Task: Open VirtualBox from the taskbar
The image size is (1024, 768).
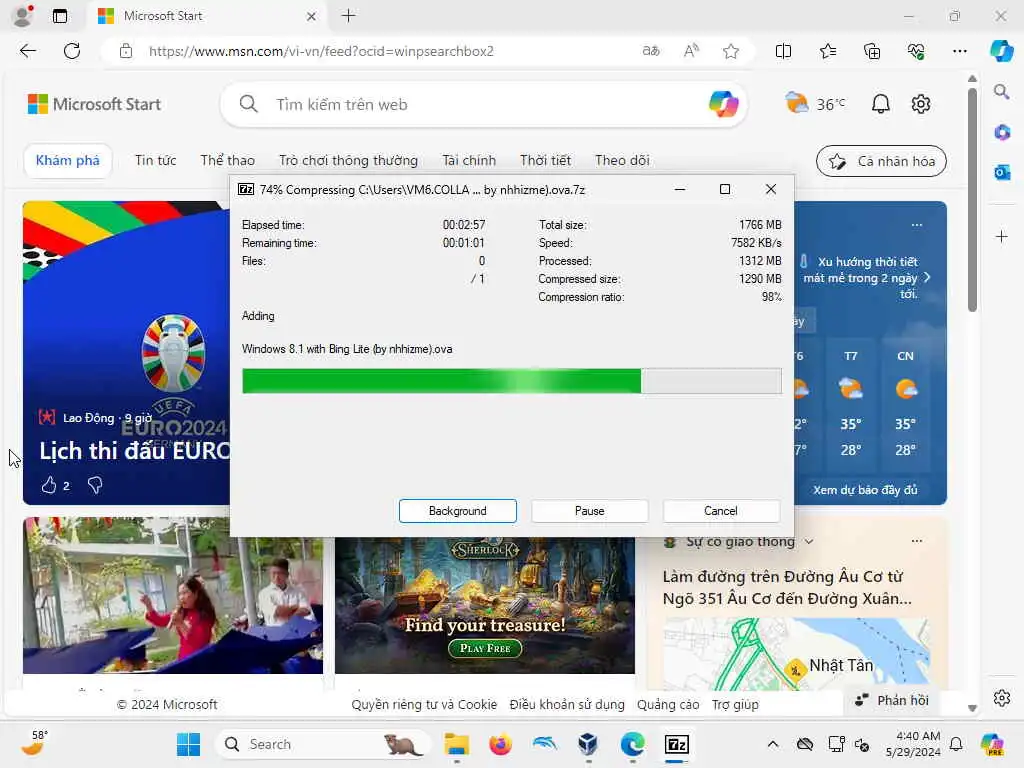Action: coord(588,744)
